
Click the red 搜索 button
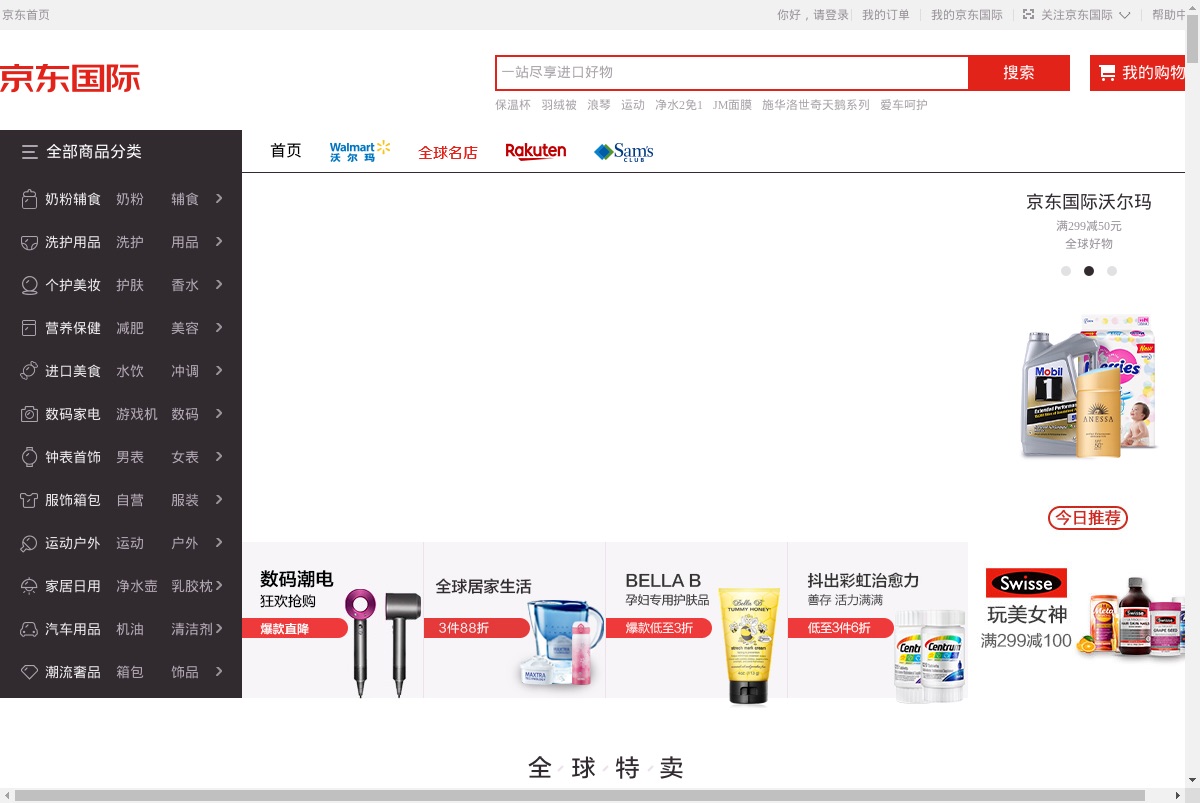coord(1019,73)
